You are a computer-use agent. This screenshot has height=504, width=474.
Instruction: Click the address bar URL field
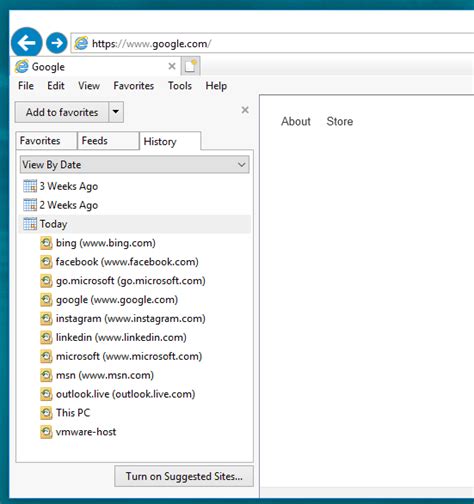[x=273, y=43]
